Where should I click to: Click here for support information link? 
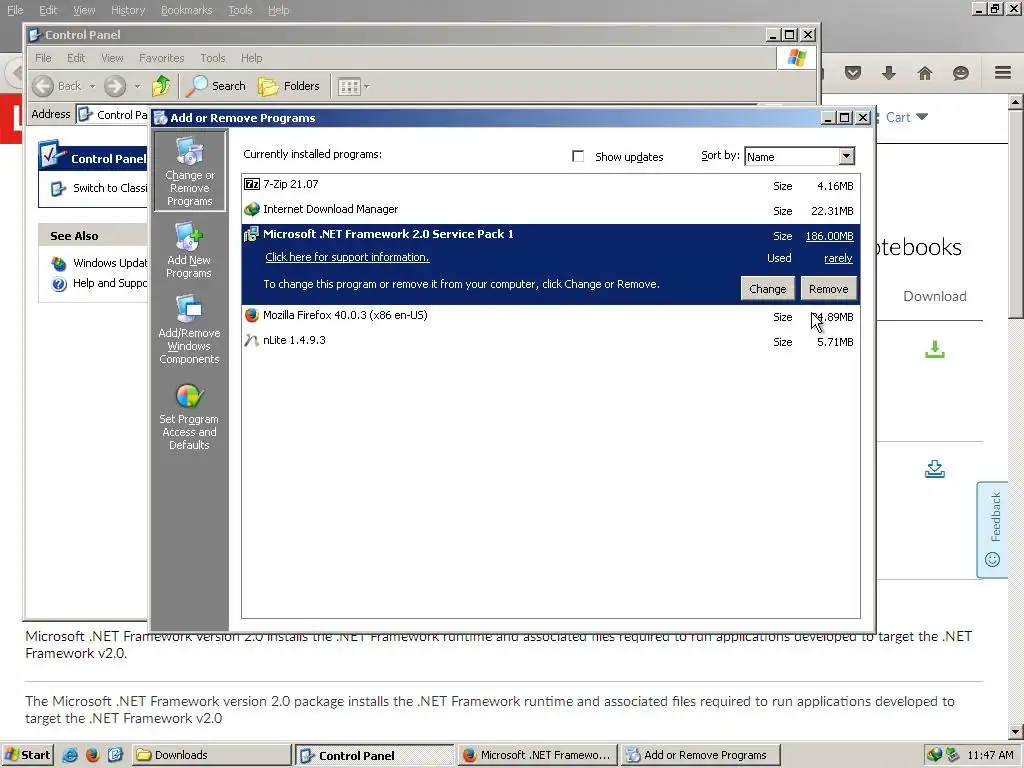347,257
